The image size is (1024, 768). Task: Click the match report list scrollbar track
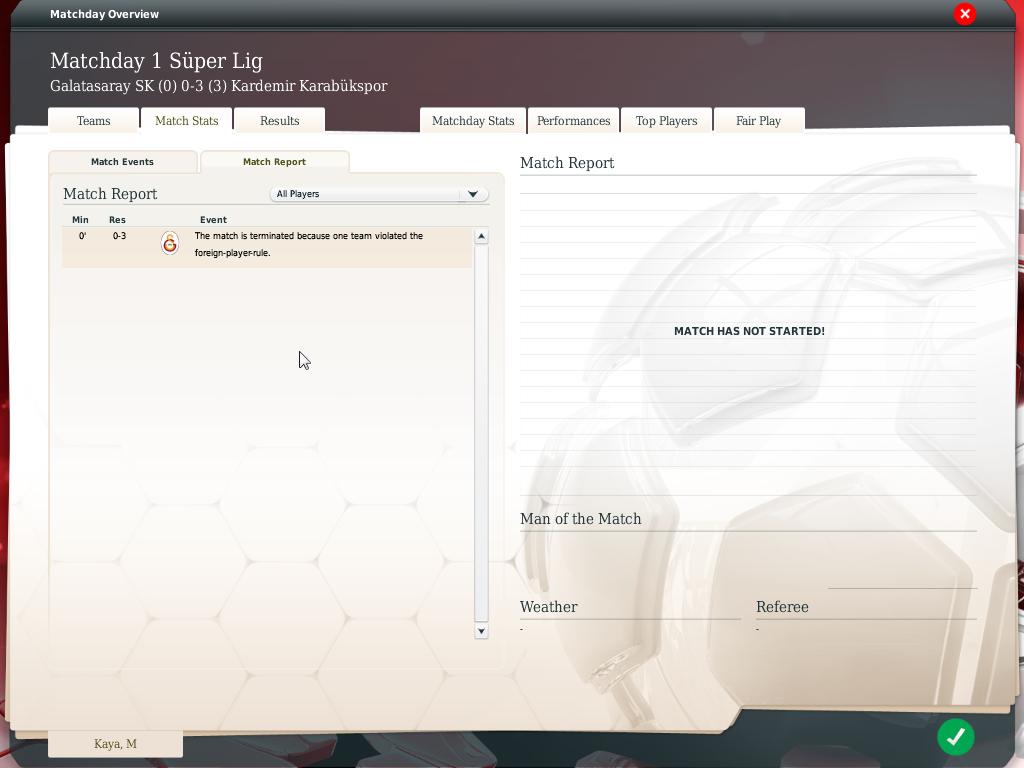click(x=481, y=434)
